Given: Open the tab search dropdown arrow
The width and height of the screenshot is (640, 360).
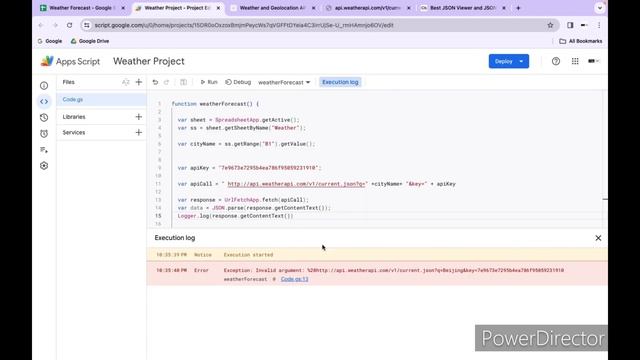Looking at the screenshot, I should click(599, 8).
